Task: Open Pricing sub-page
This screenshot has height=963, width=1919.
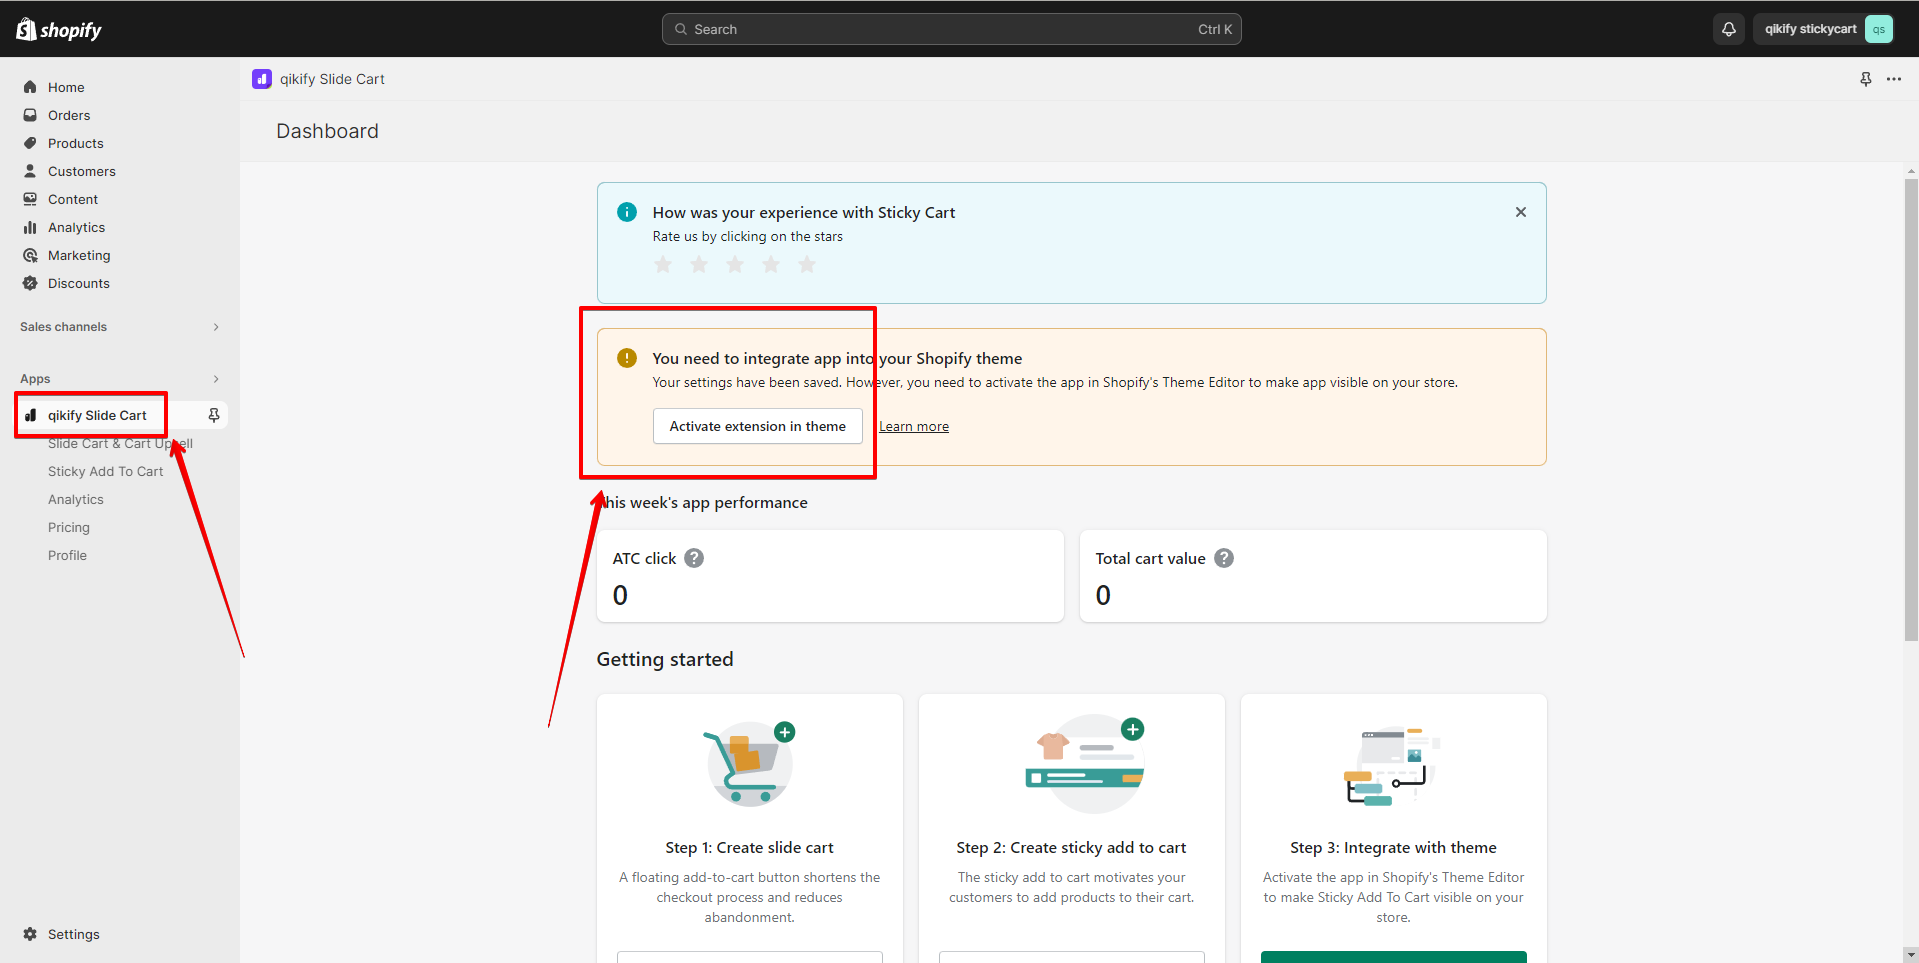Action: coord(69,527)
